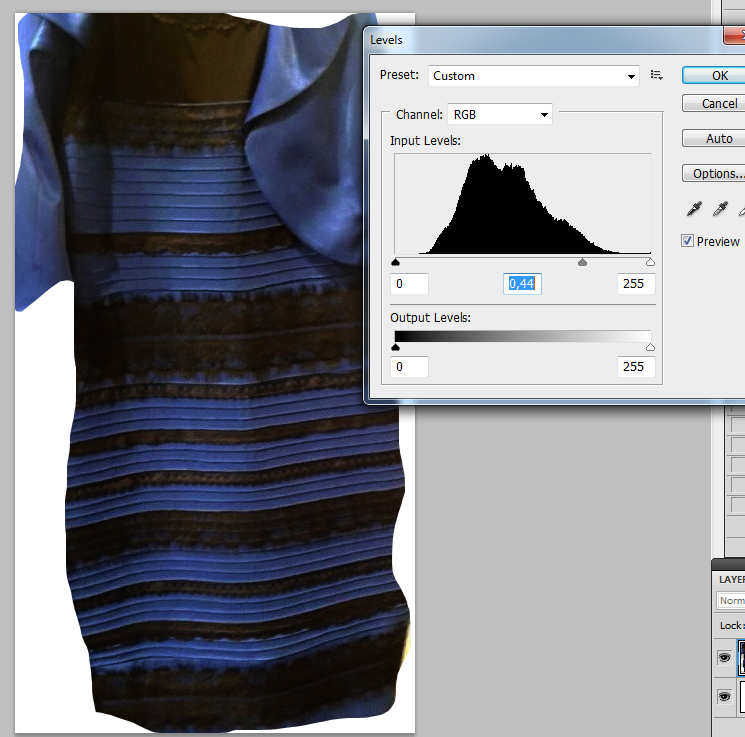Click the input black point triangle

pos(396,263)
